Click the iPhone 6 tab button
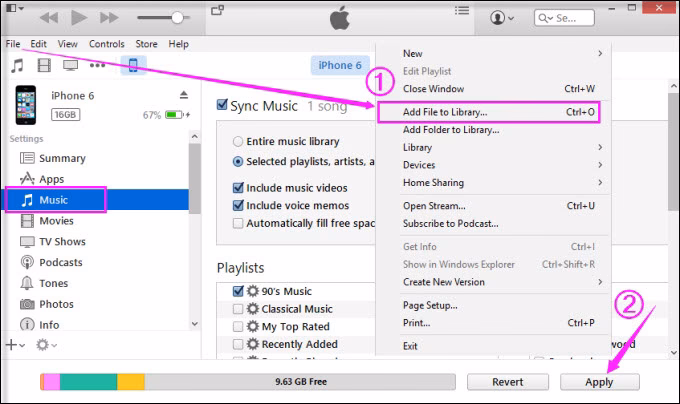This screenshot has width=680, height=404. tap(340, 65)
